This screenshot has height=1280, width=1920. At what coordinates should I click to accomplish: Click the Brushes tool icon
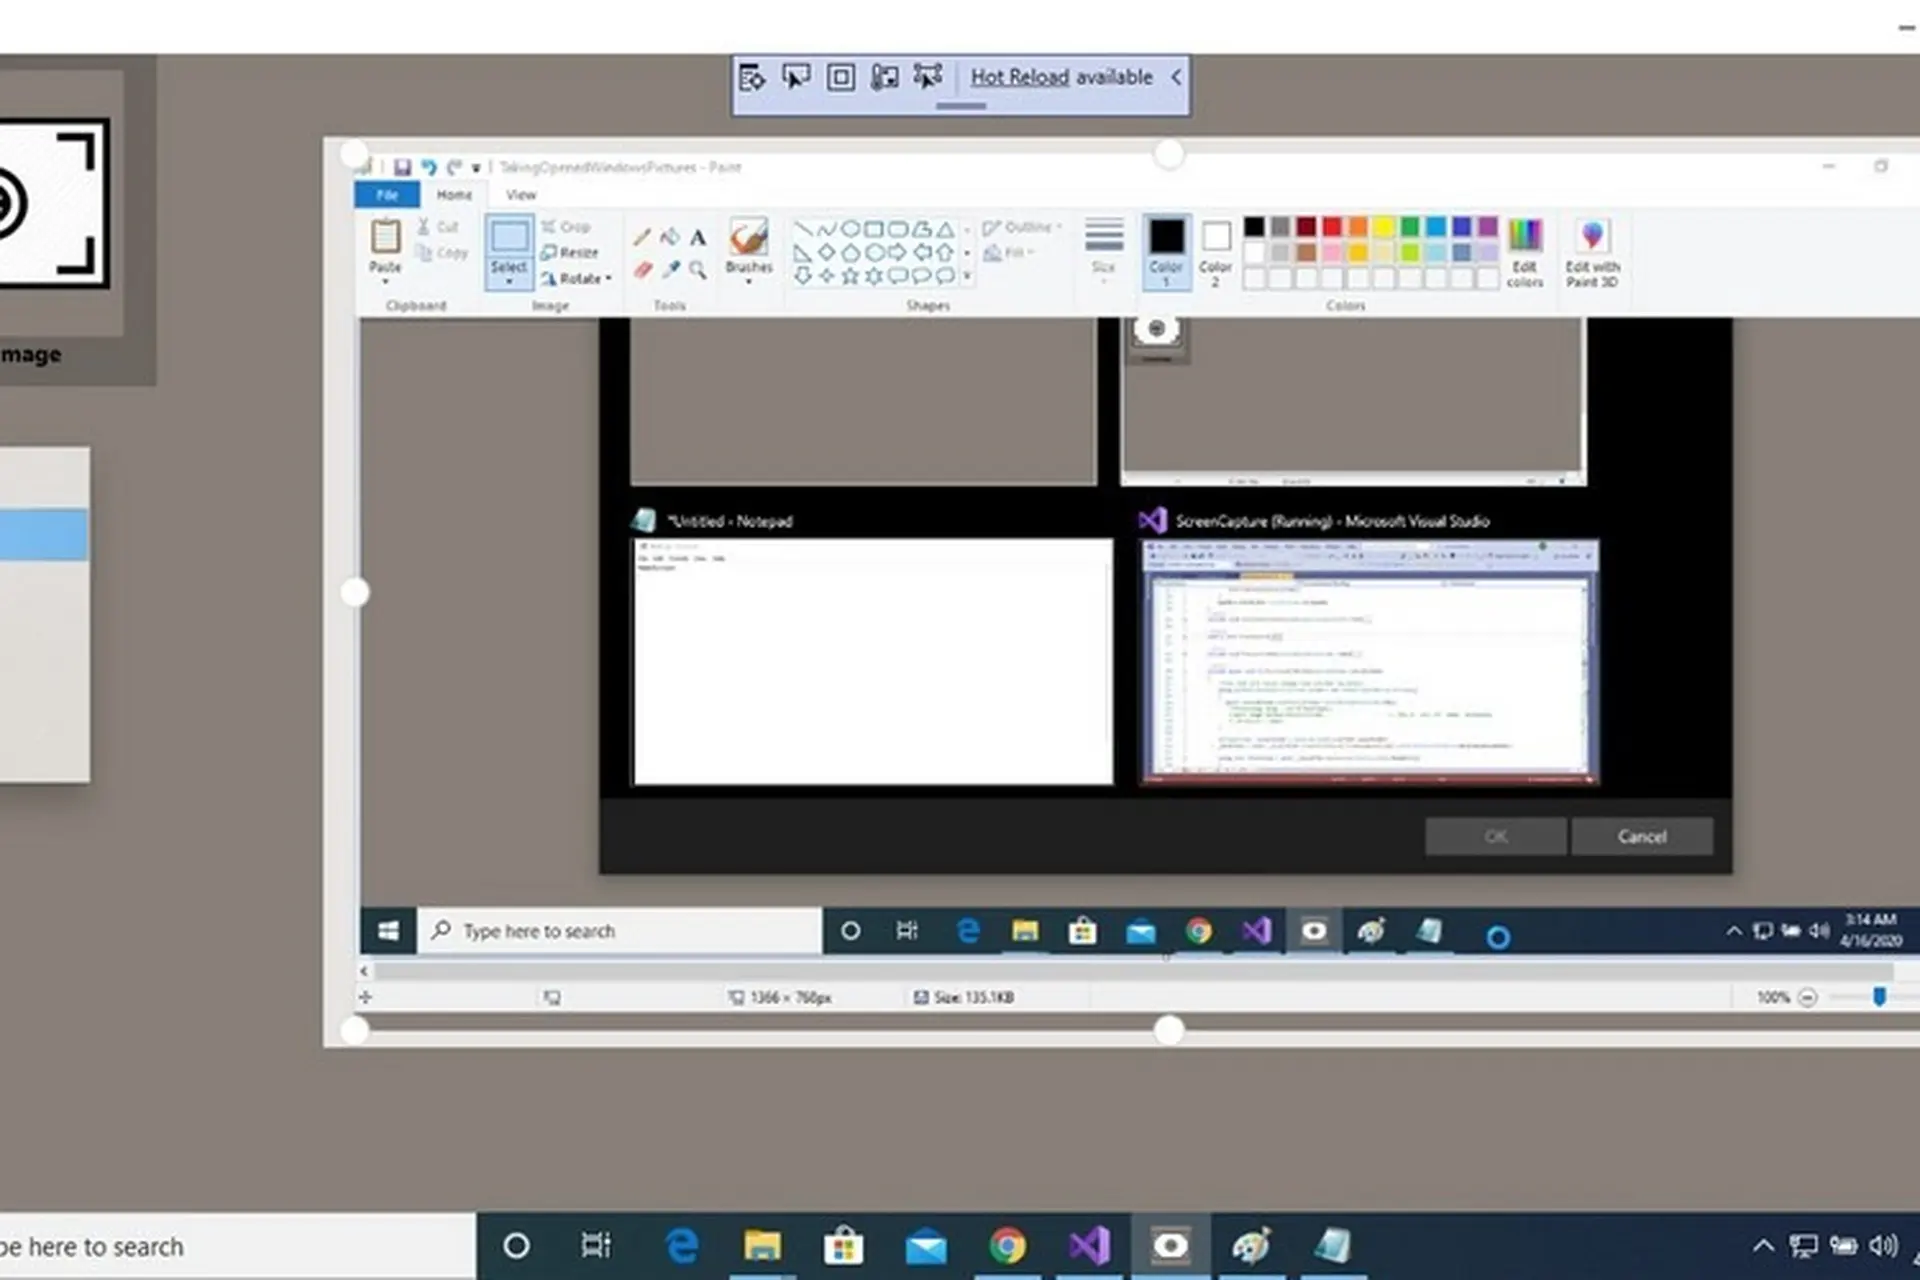pos(749,237)
